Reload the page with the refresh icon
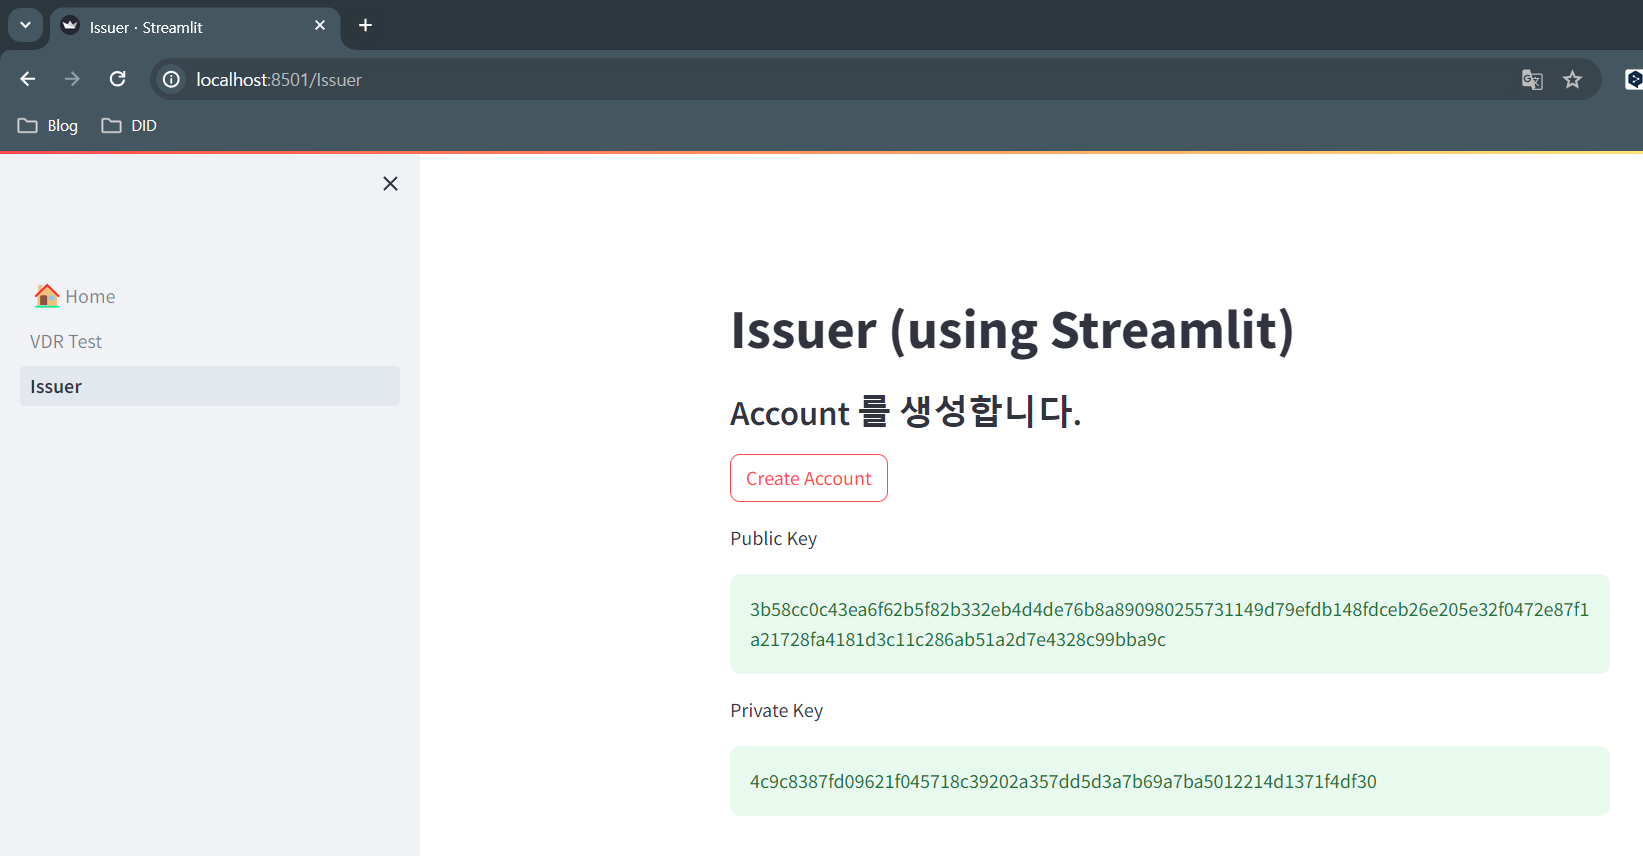Image resolution: width=1643 pixels, height=856 pixels. coord(117,79)
